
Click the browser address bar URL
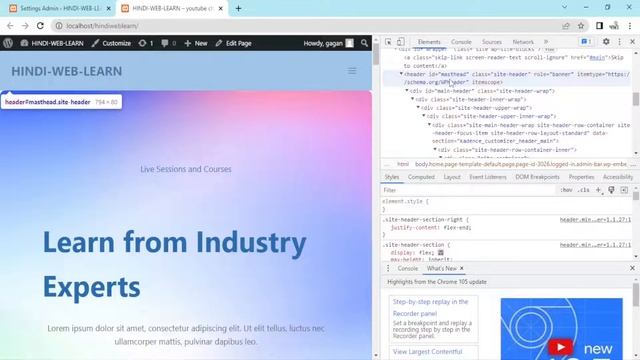pyautogui.click(x=102, y=26)
